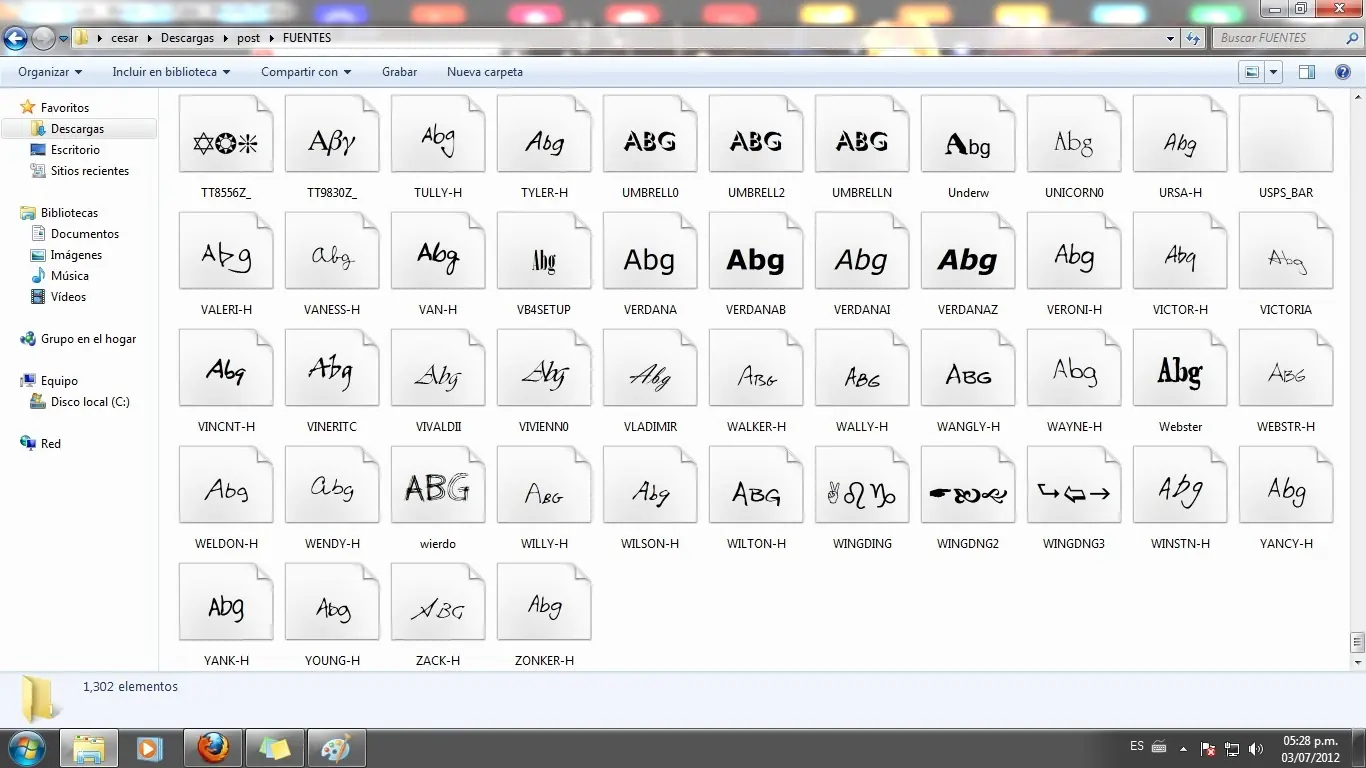Viewport: 1366px width, 768px height.
Task: Select the VIVALDII script font file
Action: (x=438, y=381)
